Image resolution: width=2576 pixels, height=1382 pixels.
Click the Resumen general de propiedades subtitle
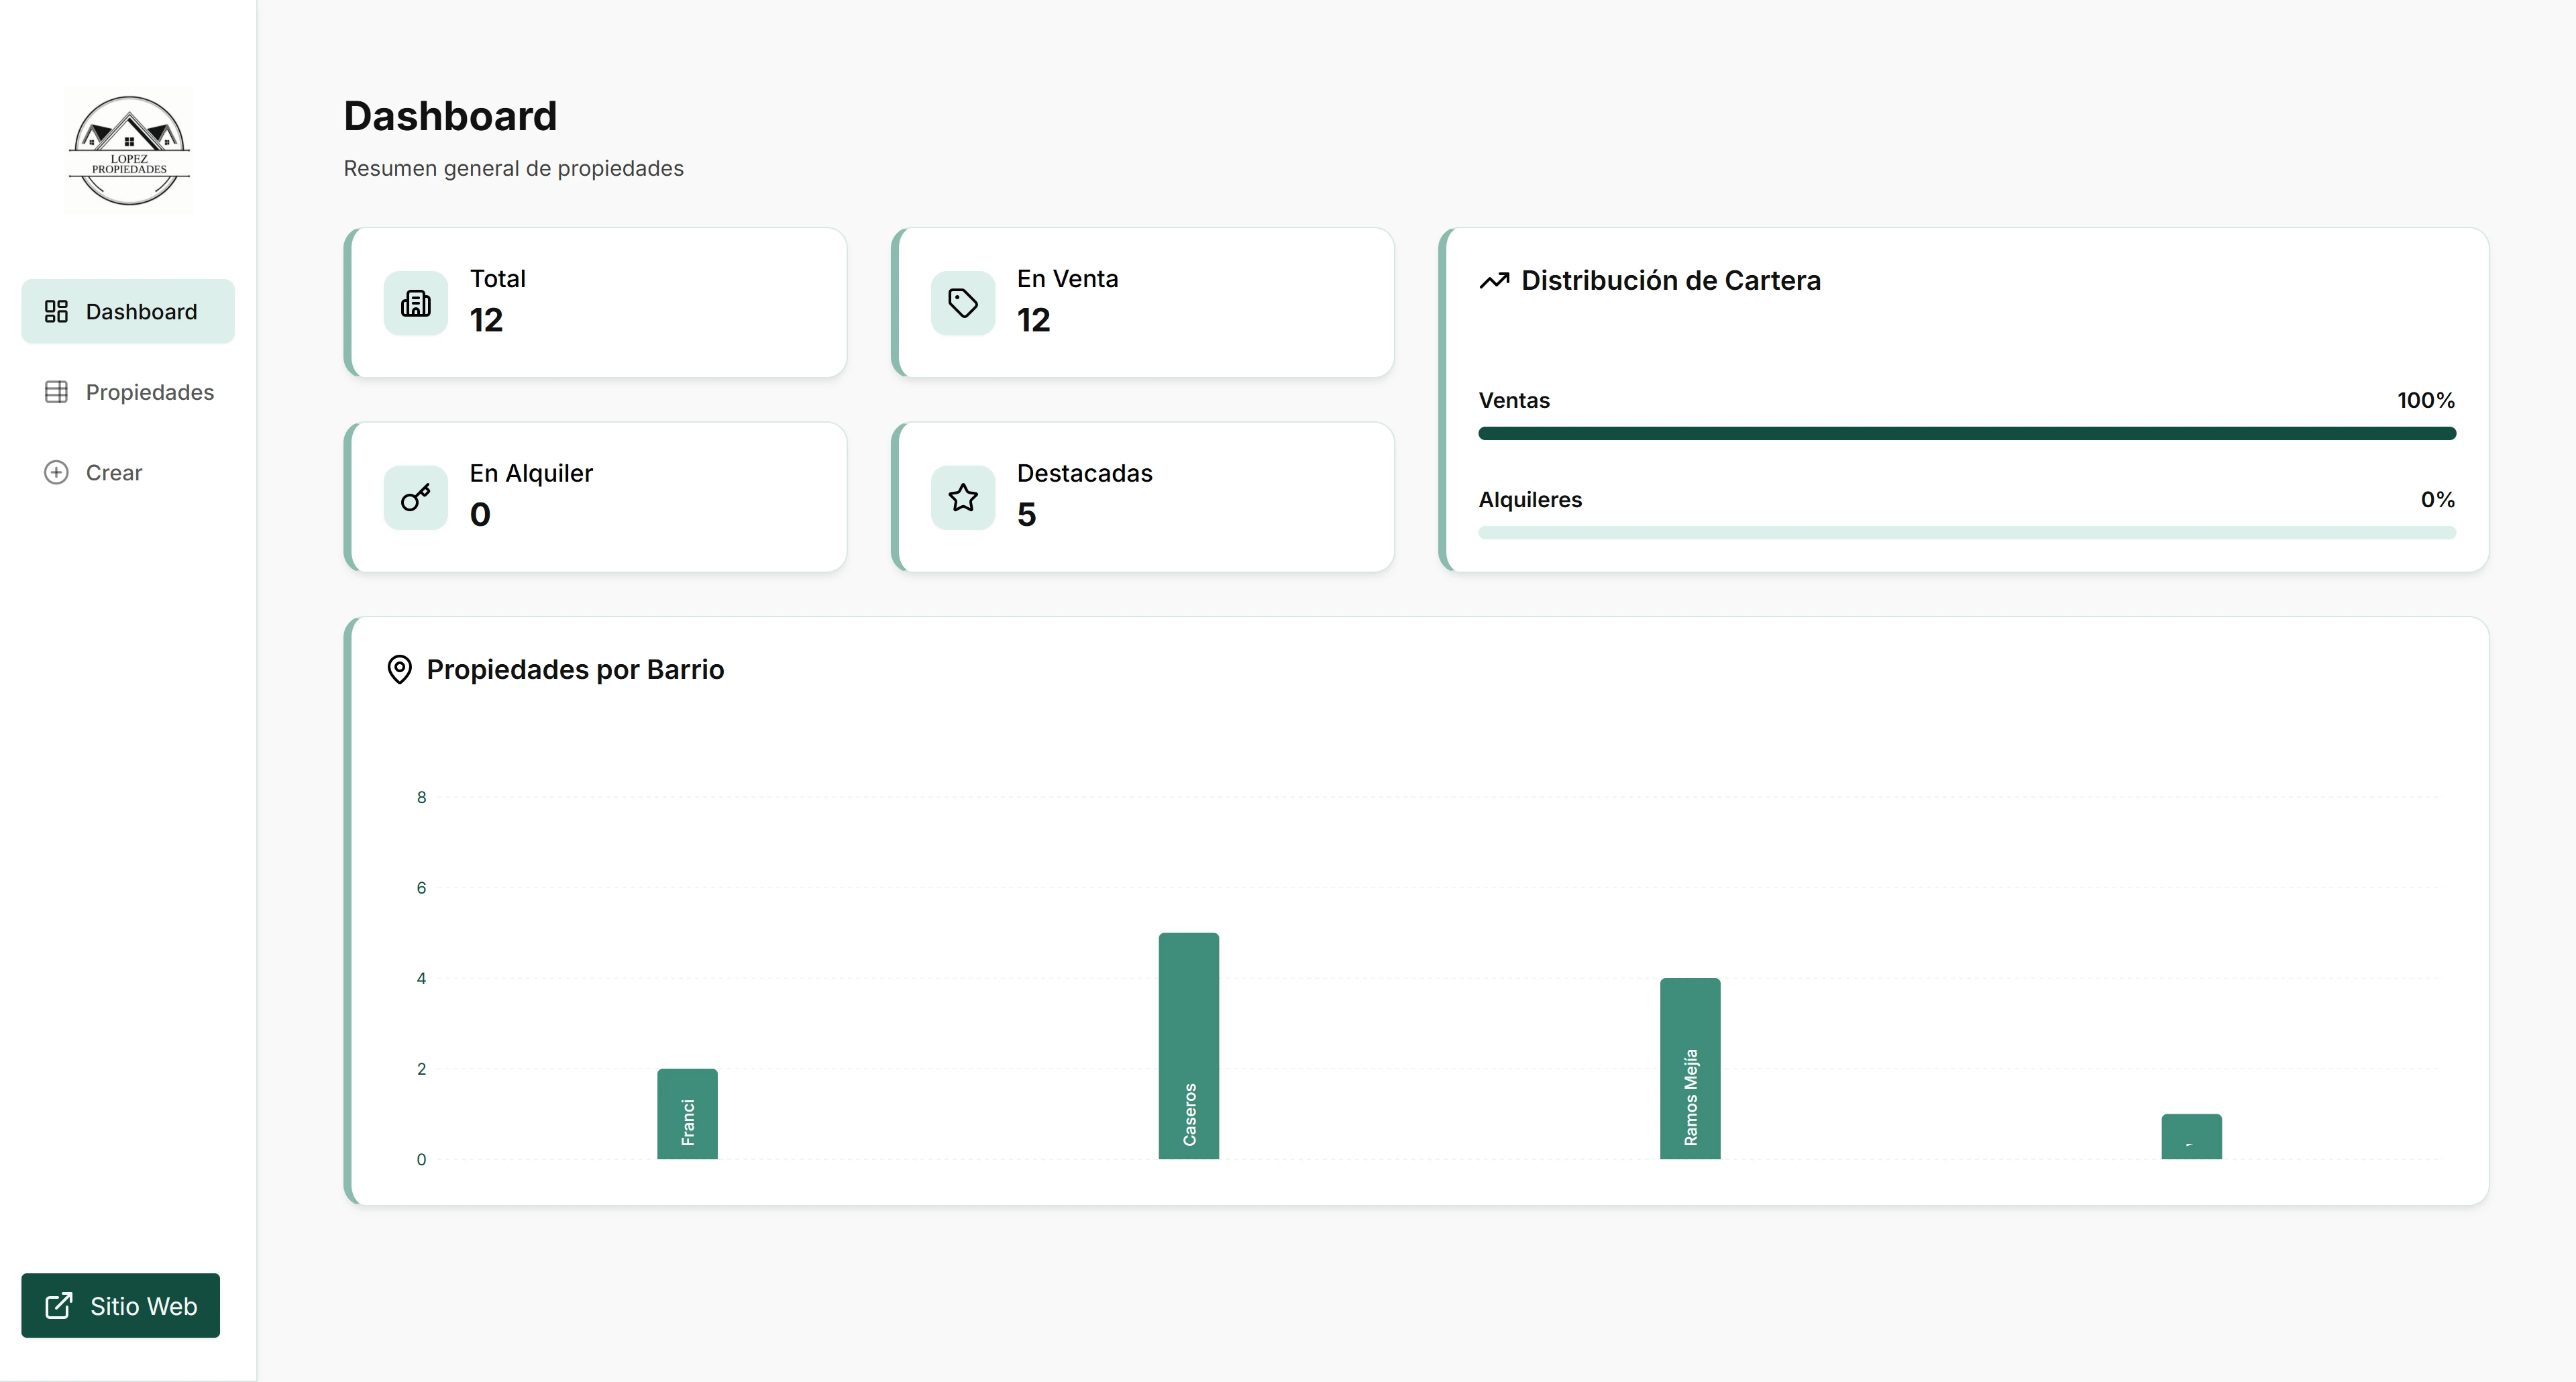coord(514,168)
